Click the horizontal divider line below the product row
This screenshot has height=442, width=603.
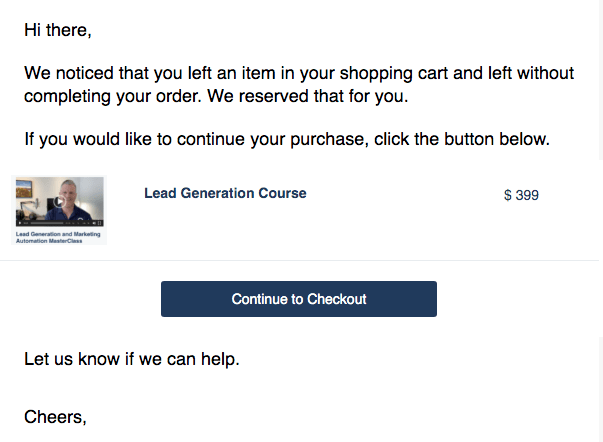coord(299,260)
